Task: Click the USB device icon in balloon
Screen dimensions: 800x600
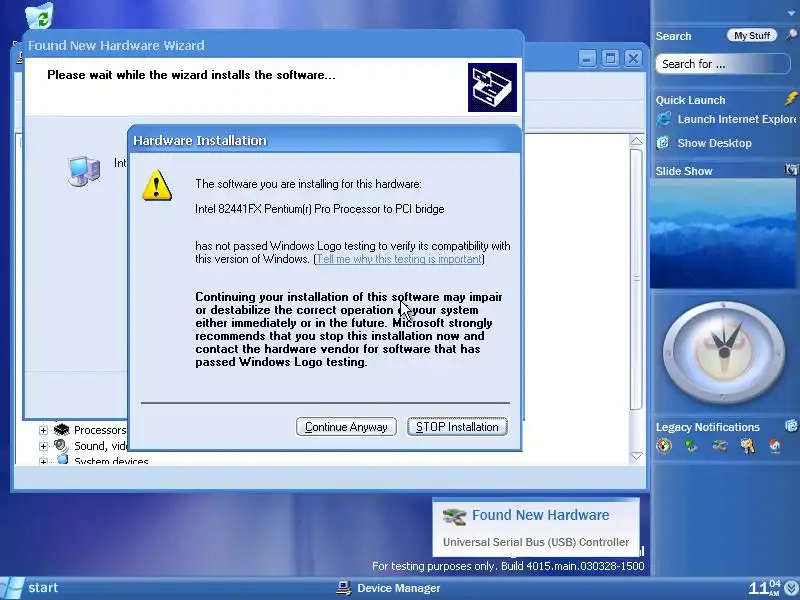Action: coord(454,516)
